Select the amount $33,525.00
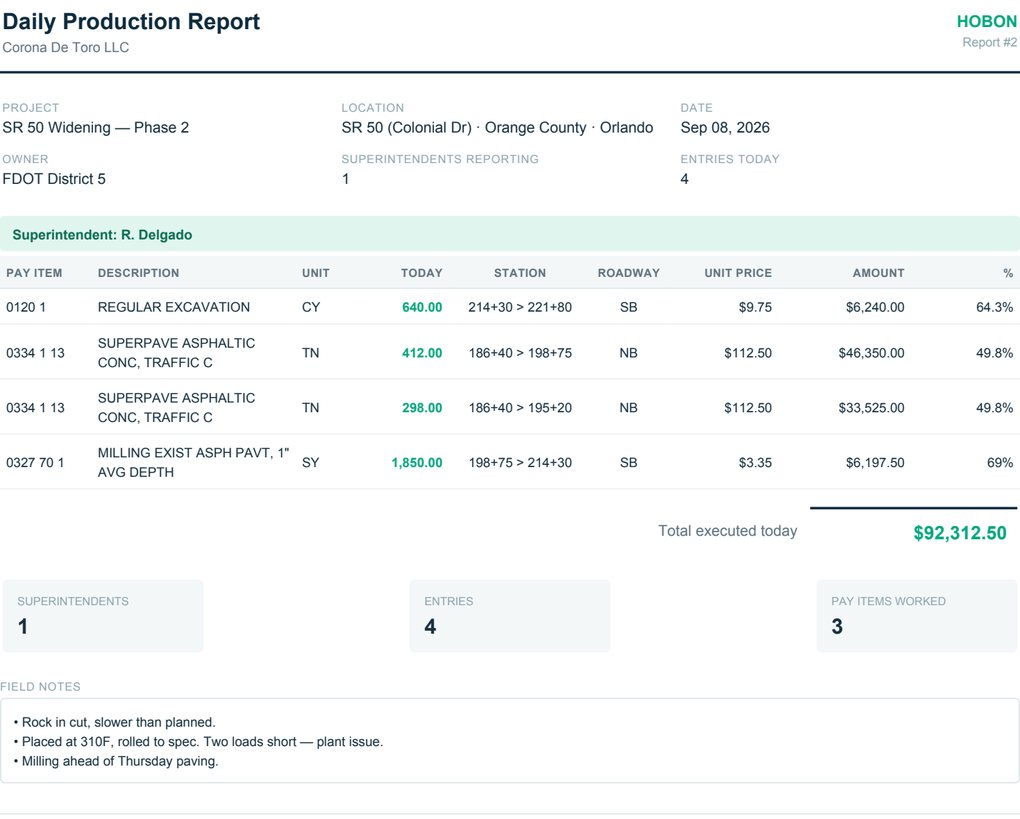Viewport: 1020px width, 819px height. 871,408
